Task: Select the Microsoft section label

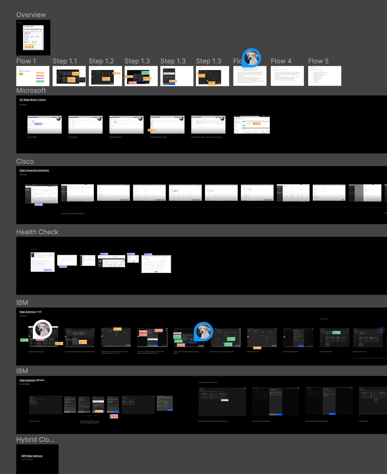Action: coord(31,91)
